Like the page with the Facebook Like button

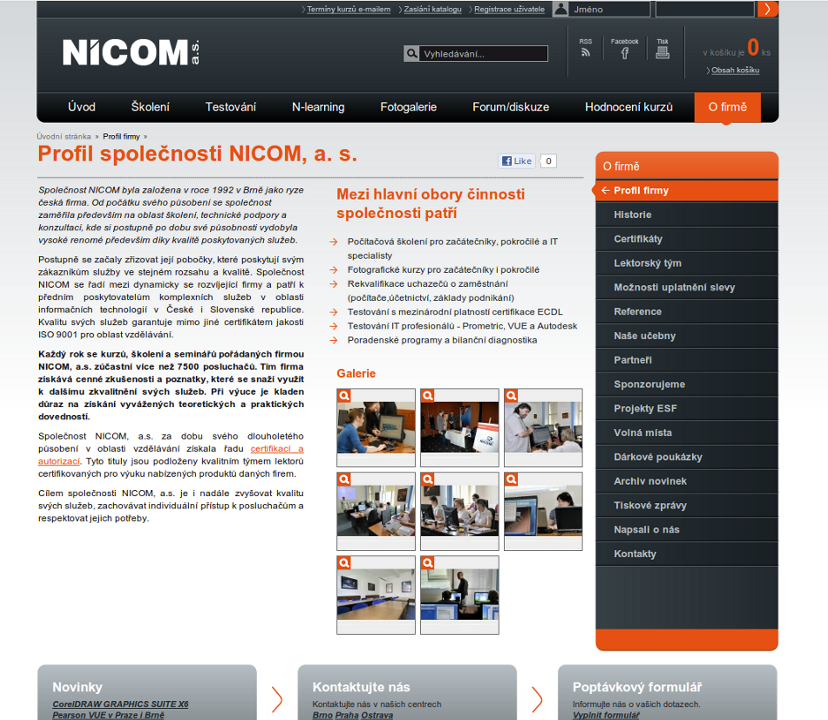pyautogui.click(x=517, y=161)
